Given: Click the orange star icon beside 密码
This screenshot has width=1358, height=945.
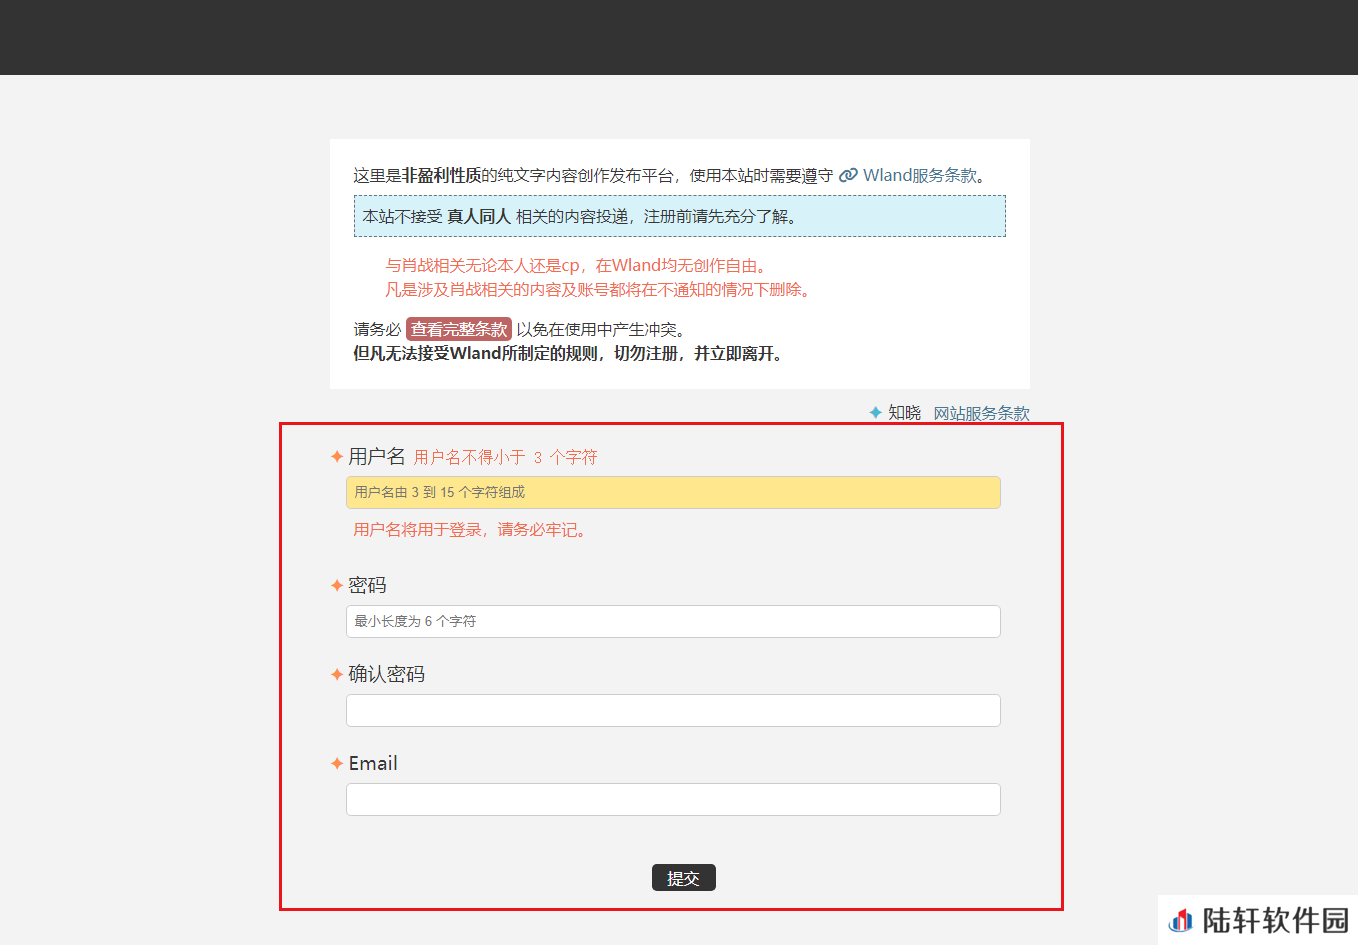Looking at the screenshot, I should [x=337, y=585].
